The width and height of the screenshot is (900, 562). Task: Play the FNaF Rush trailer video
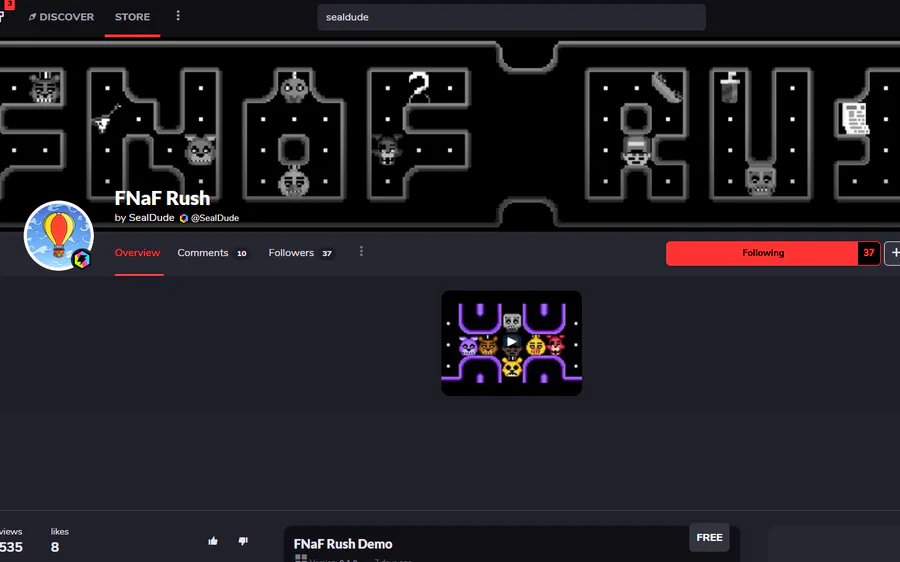[511, 343]
